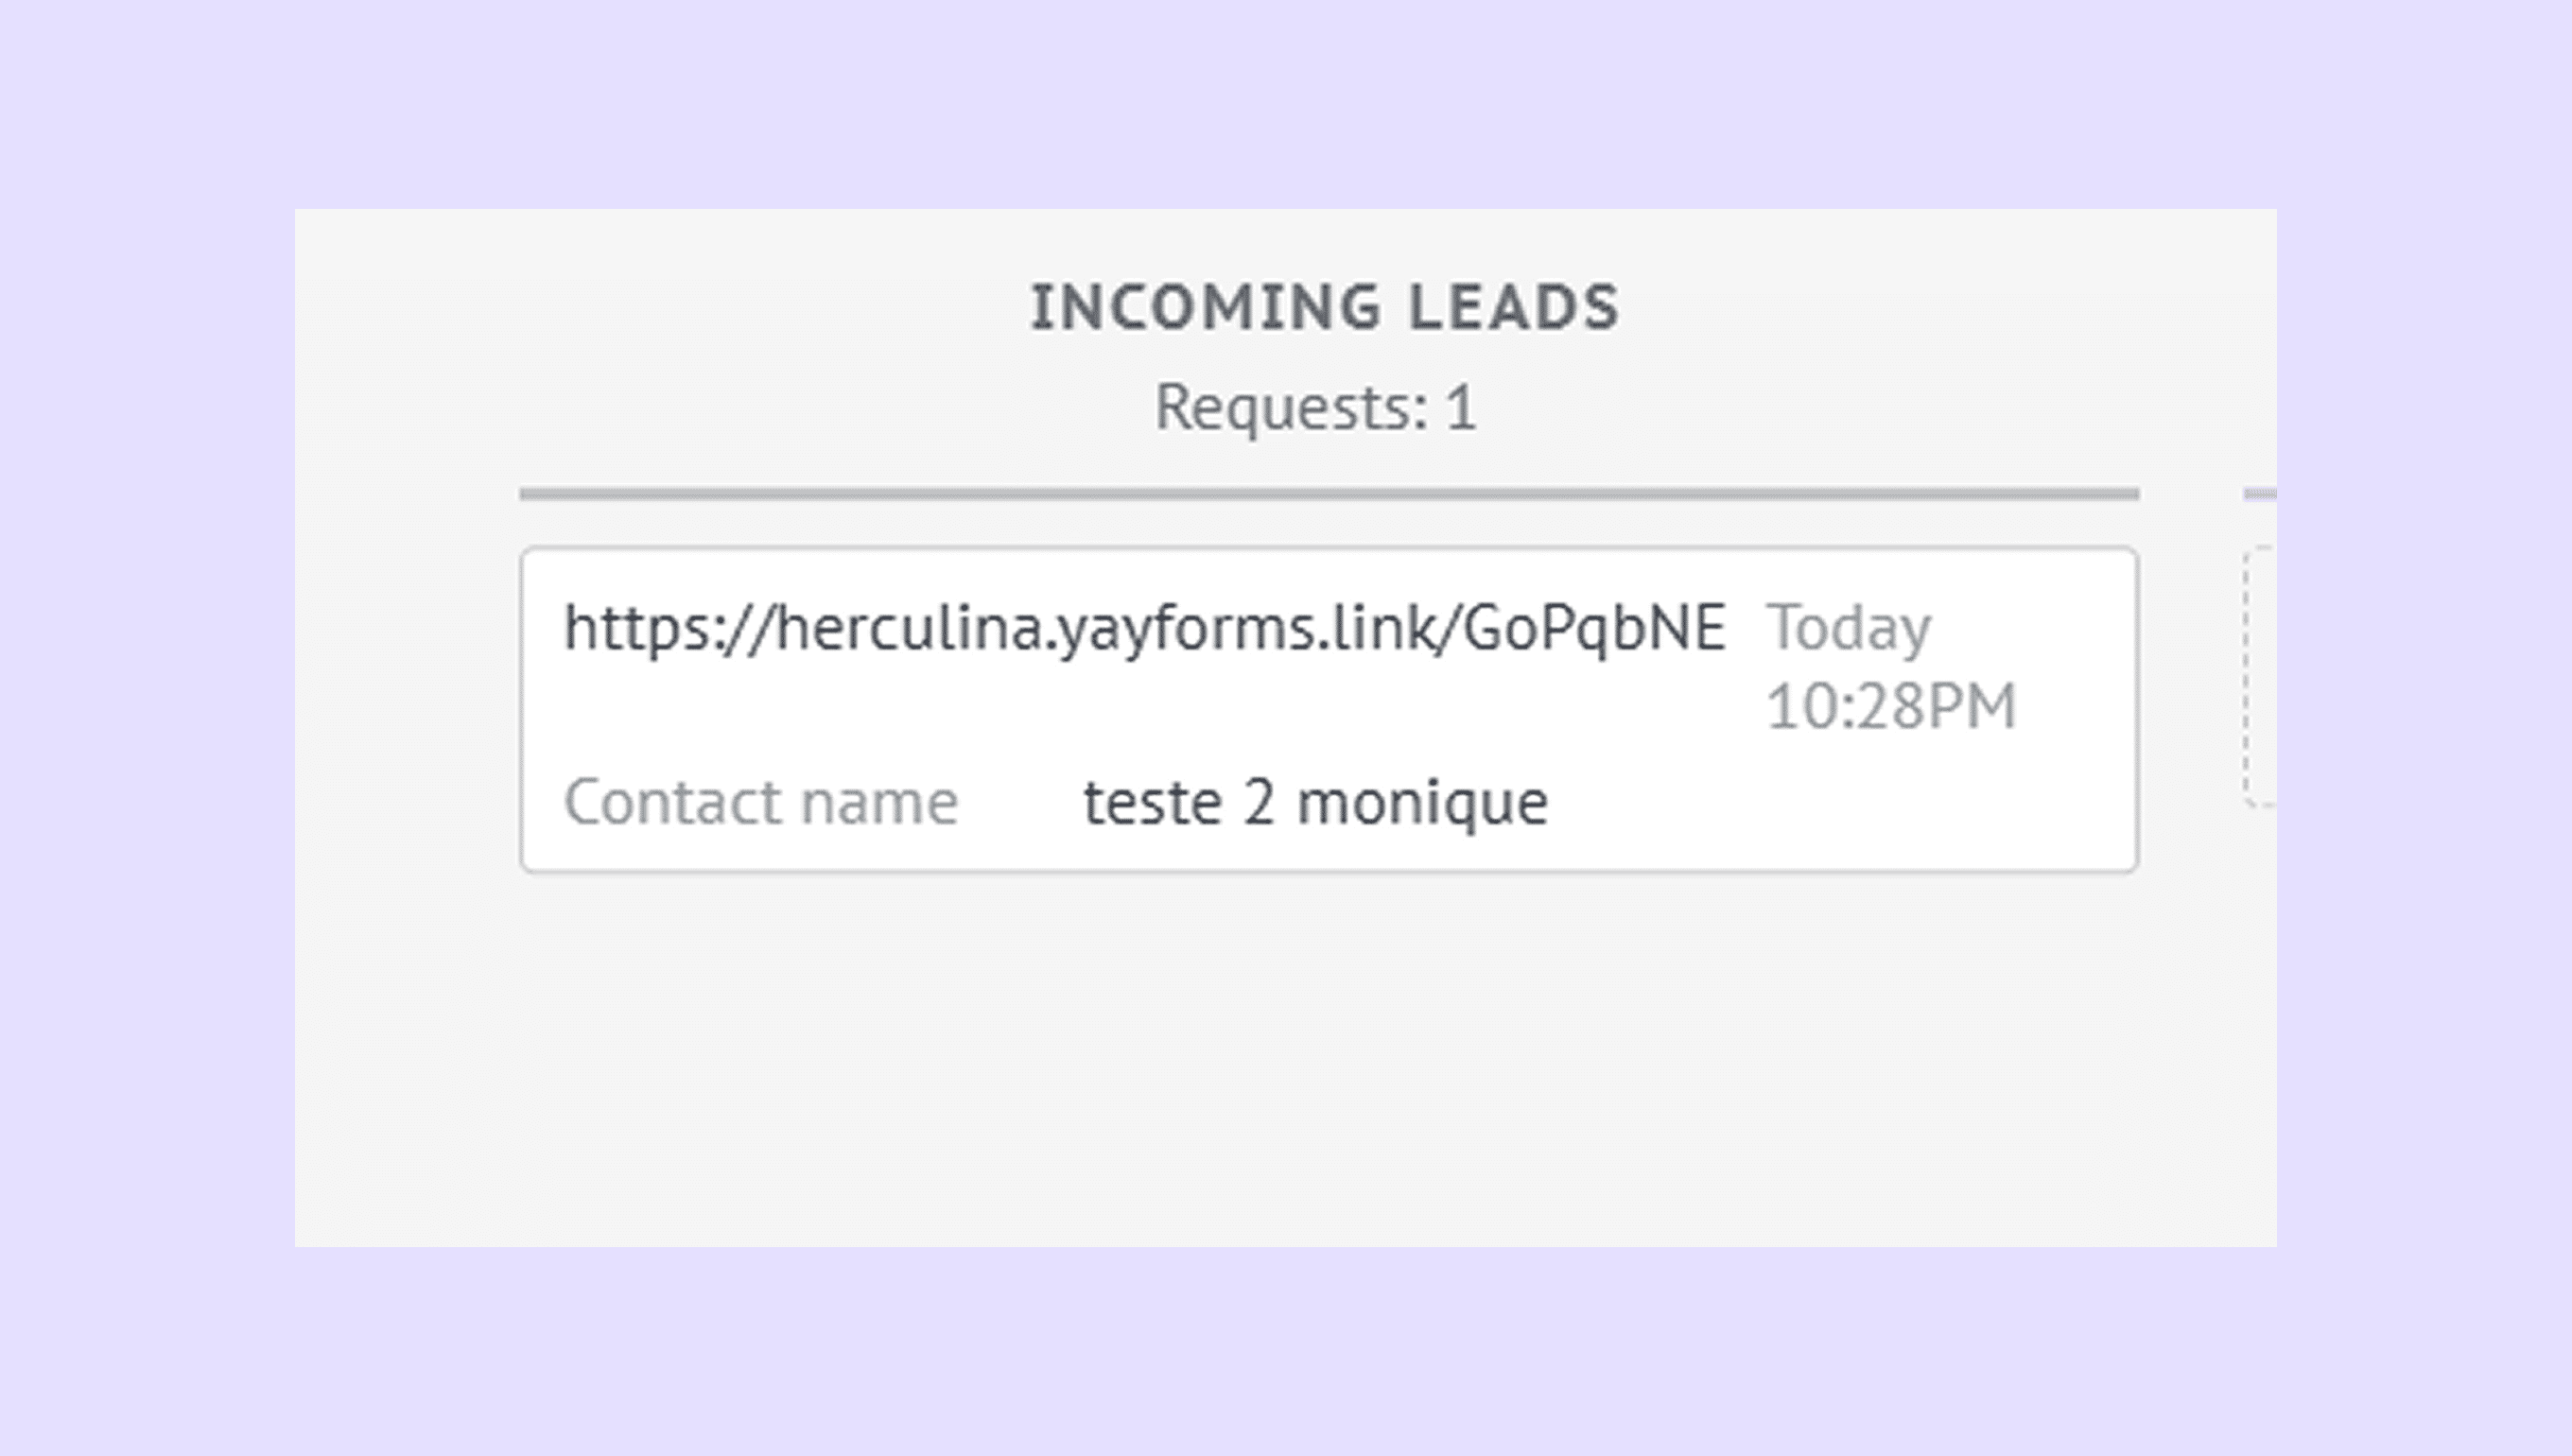Screen dimensions: 2572x1456
Task: Click the gray divider under Requests
Action: (x=1328, y=494)
